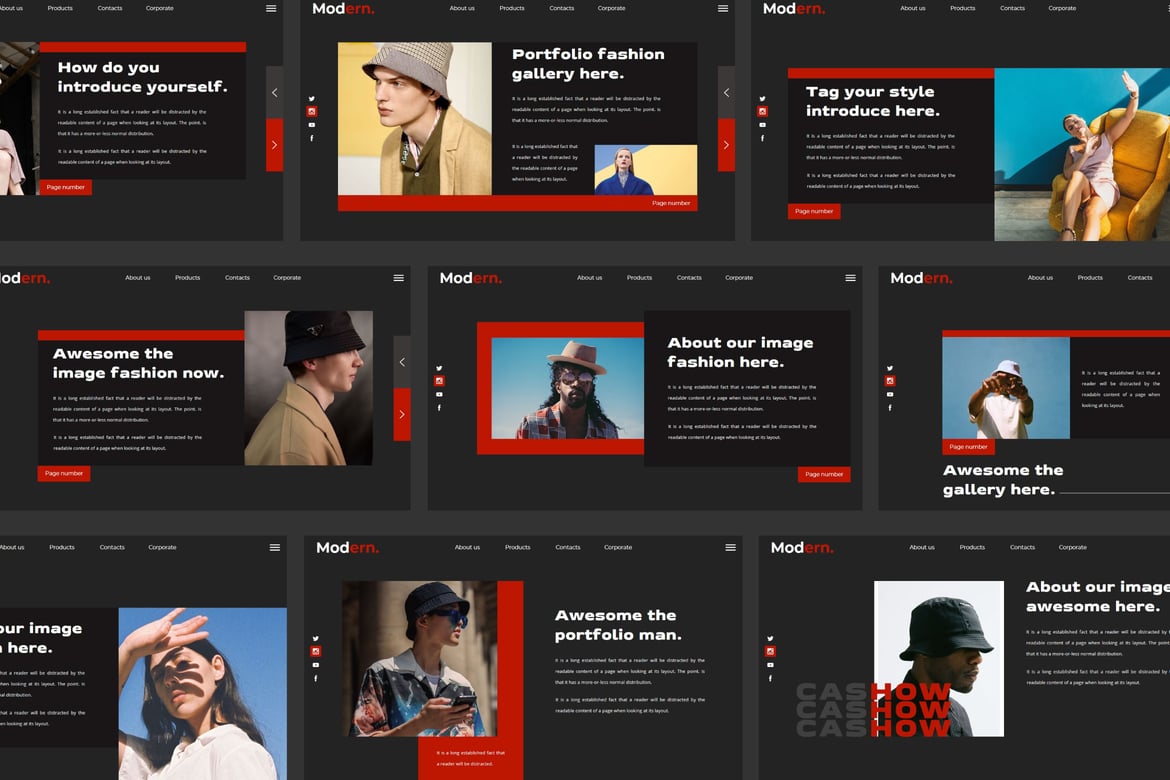This screenshot has width=1170, height=780.
Task: Click YouTube icon on 'Portfolio fashion gallery' slide
Action: click(x=312, y=125)
